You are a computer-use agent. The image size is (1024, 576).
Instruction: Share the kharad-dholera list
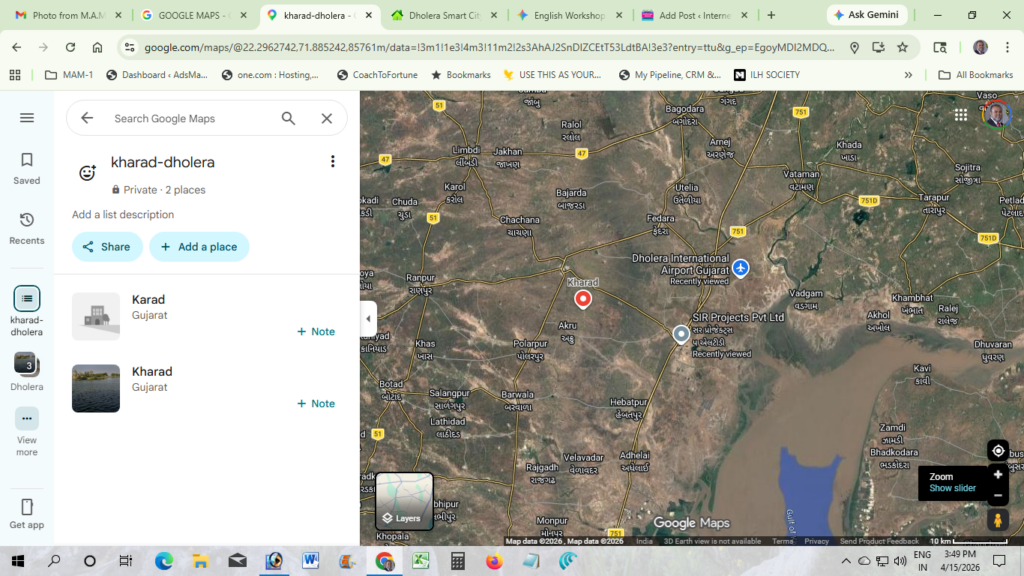[x=107, y=247]
